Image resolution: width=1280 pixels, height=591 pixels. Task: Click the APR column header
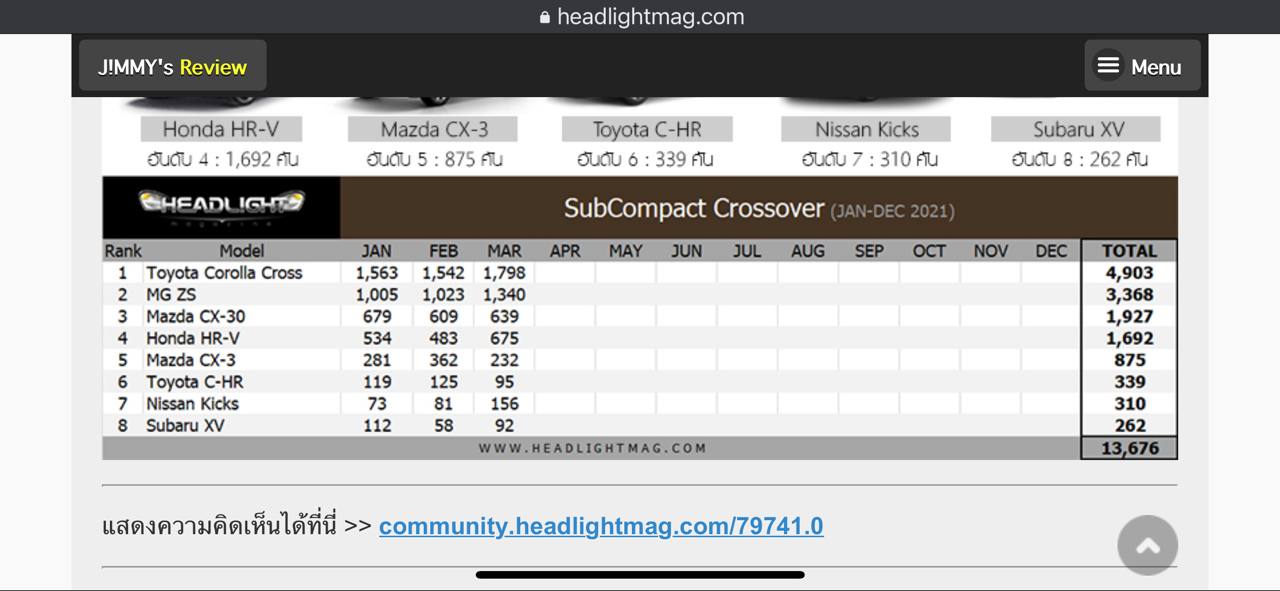[565, 251]
